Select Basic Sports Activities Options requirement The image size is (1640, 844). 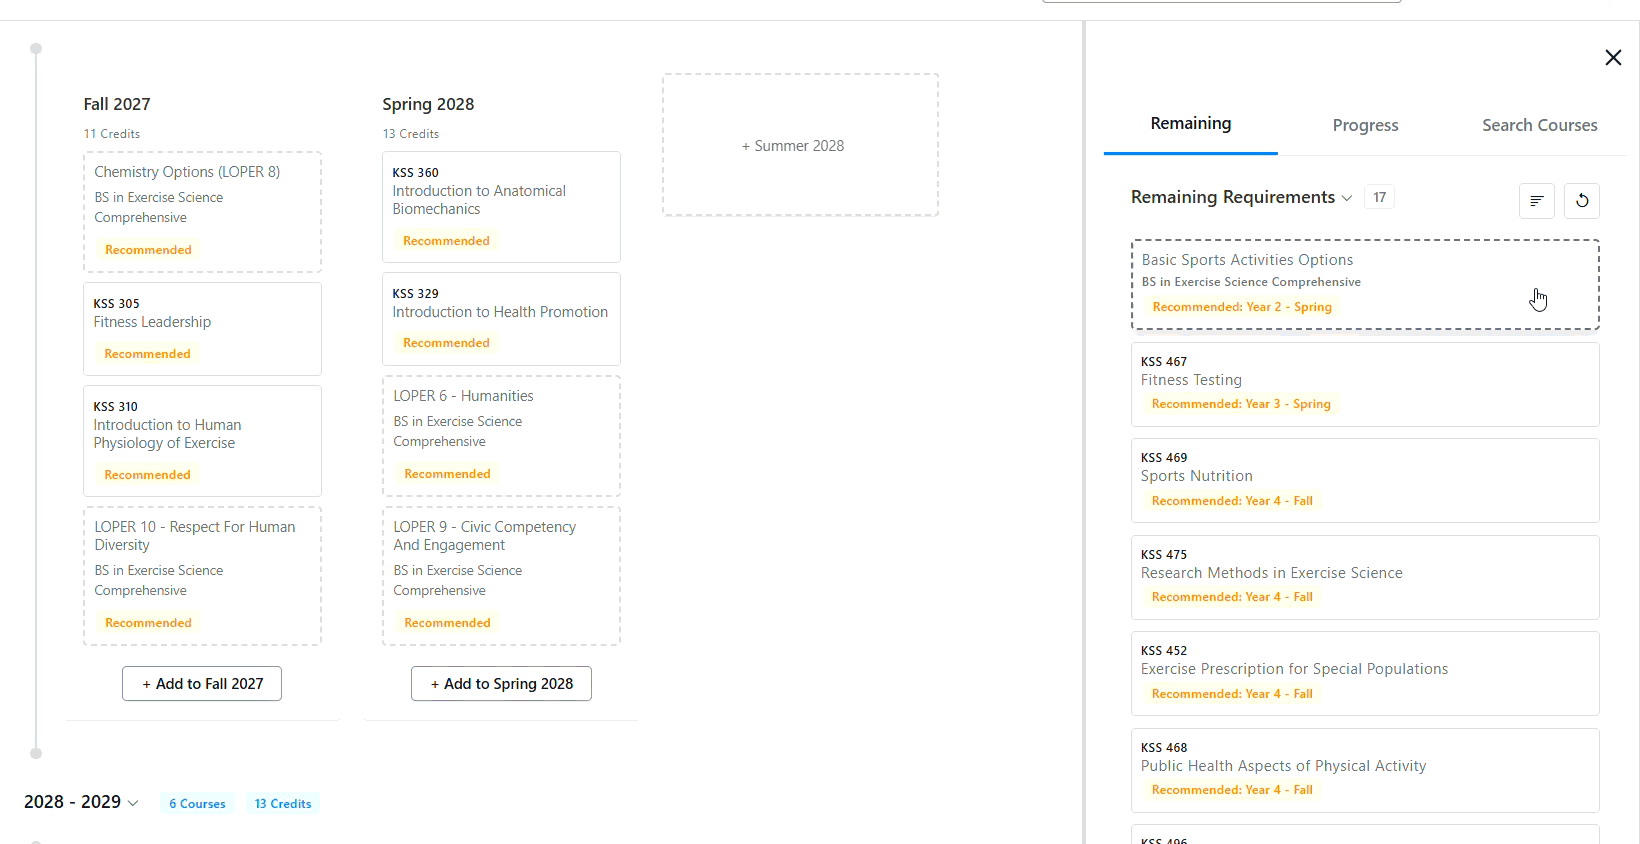1365,284
